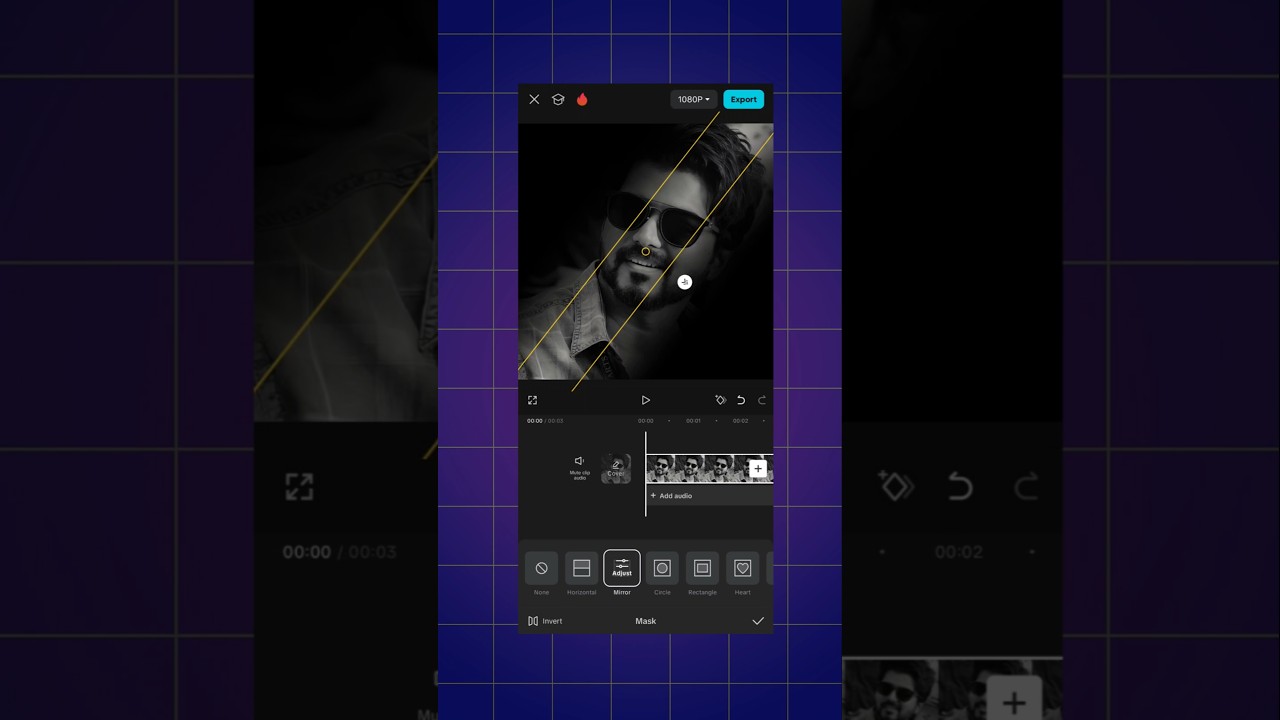Toggle Mute clip audio
1280x720 pixels.
579,467
